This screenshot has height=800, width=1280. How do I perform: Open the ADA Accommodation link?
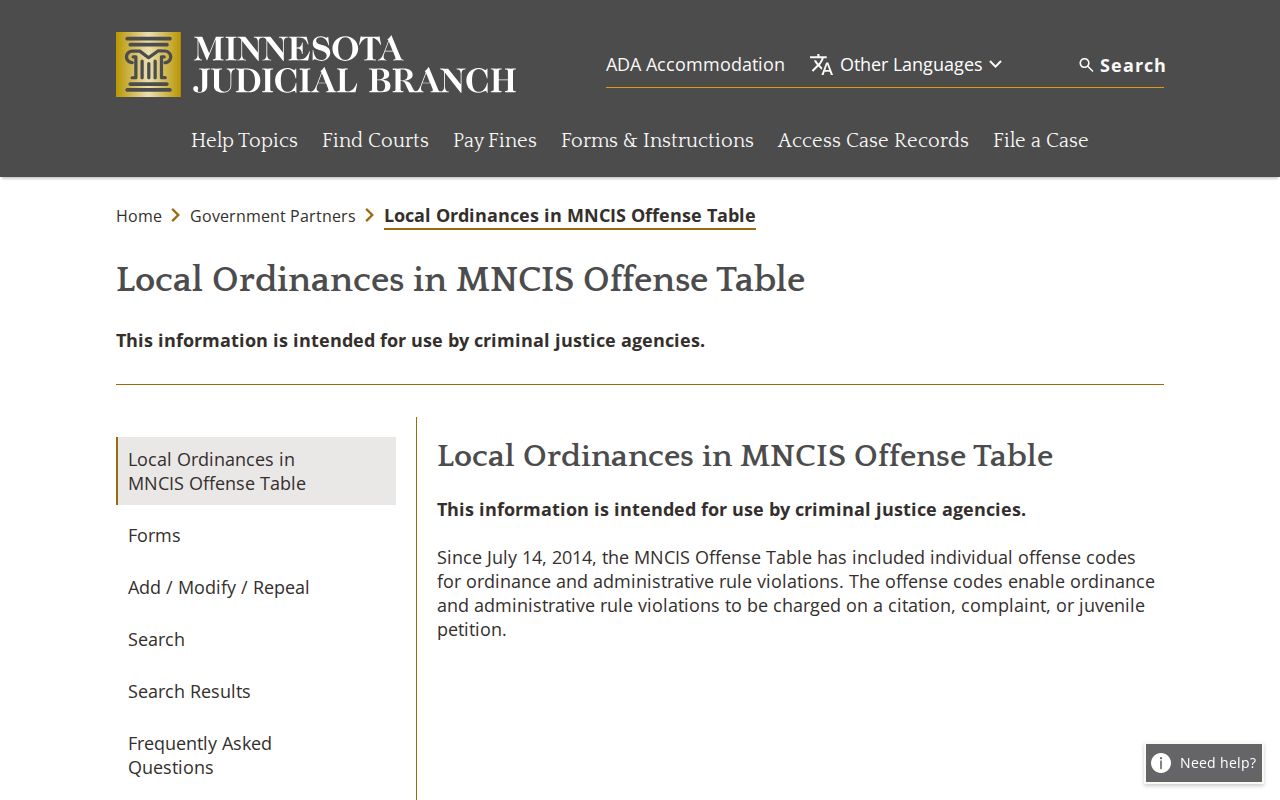695,64
